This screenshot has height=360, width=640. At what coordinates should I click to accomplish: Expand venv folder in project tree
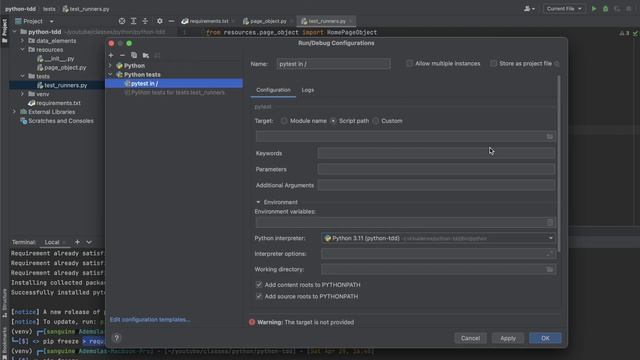(x=22, y=94)
